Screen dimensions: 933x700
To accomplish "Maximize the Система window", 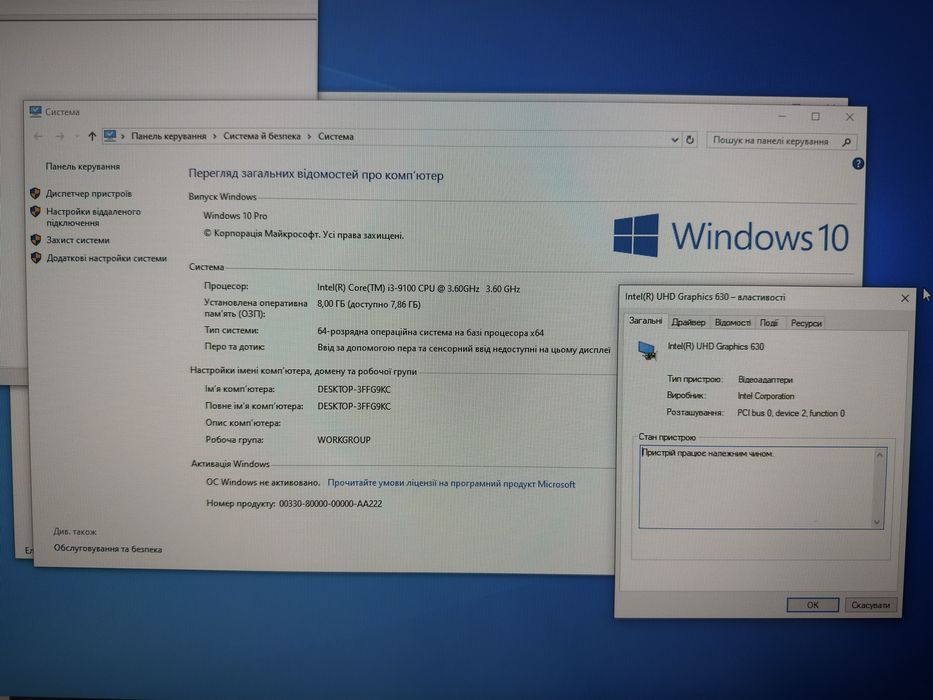I will pyautogui.click(x=816, y=117).
